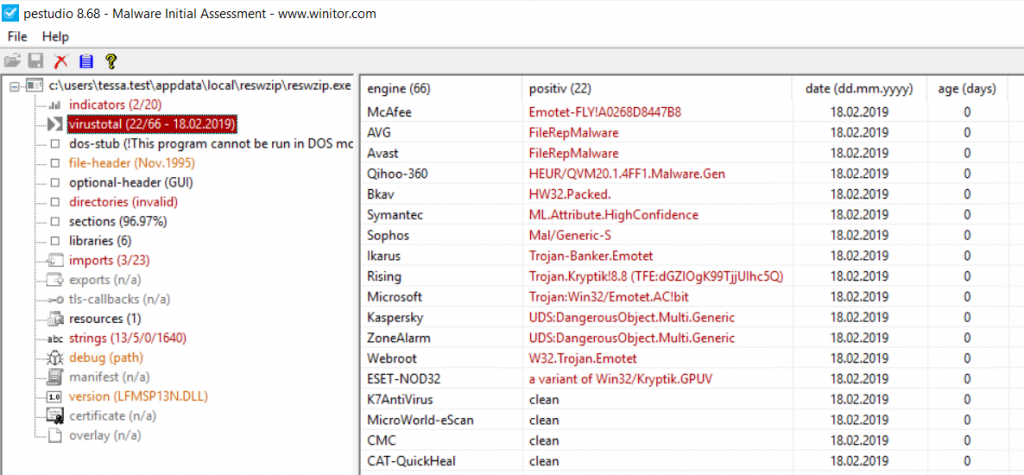Click the Symantec engine name
1024x475 pixels.
(x=394, y=215)
